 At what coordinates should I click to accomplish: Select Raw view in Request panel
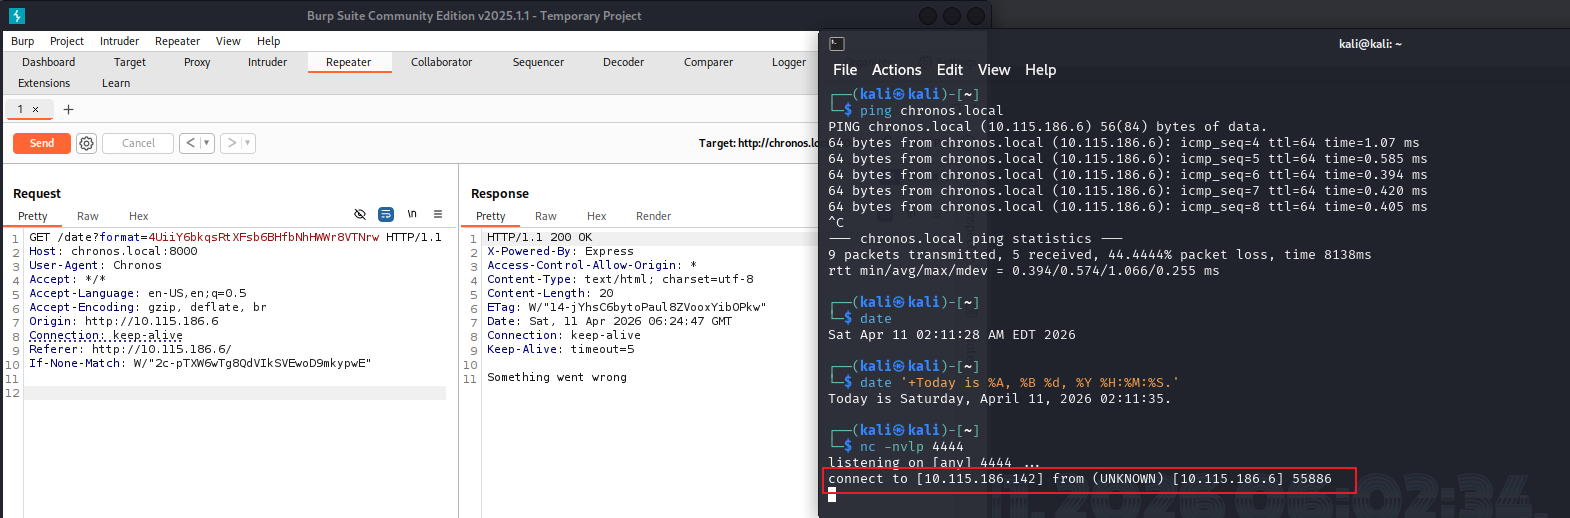pos(88,216)
